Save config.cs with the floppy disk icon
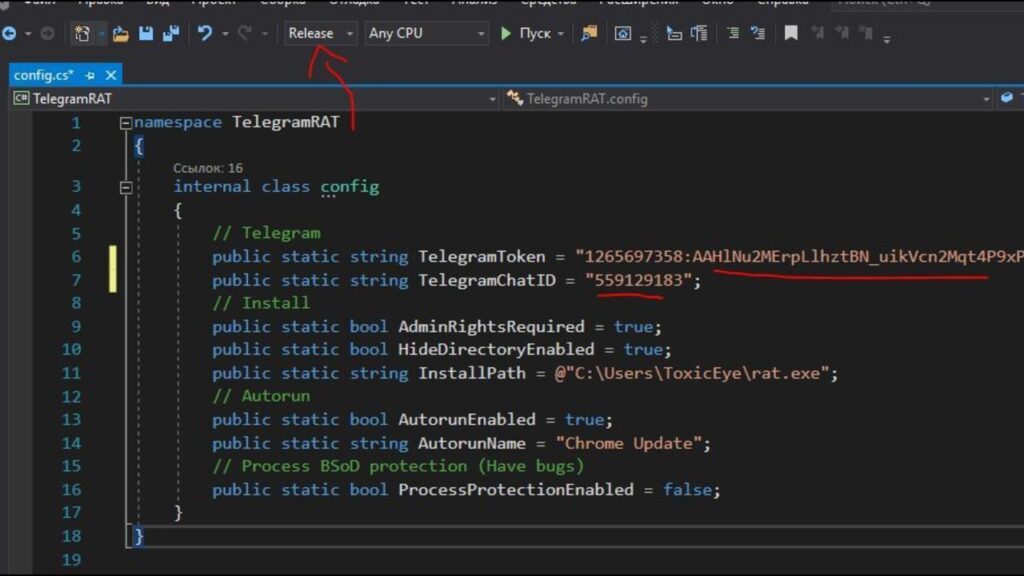Image resolution: width=1024 pixels, height=576 pixels. tap(146, 33)
